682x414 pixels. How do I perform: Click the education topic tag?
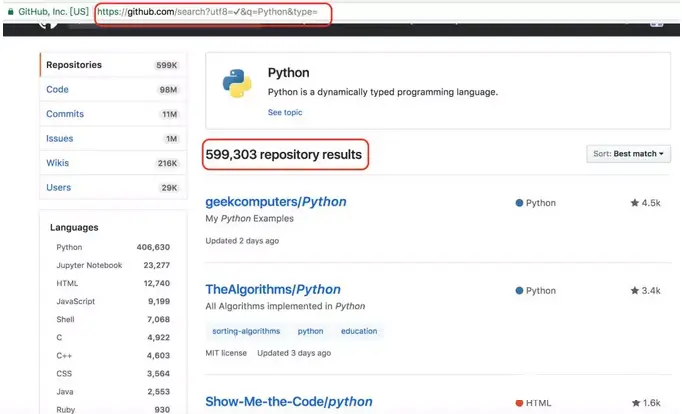pyautogui.click(x=359, y=331)
